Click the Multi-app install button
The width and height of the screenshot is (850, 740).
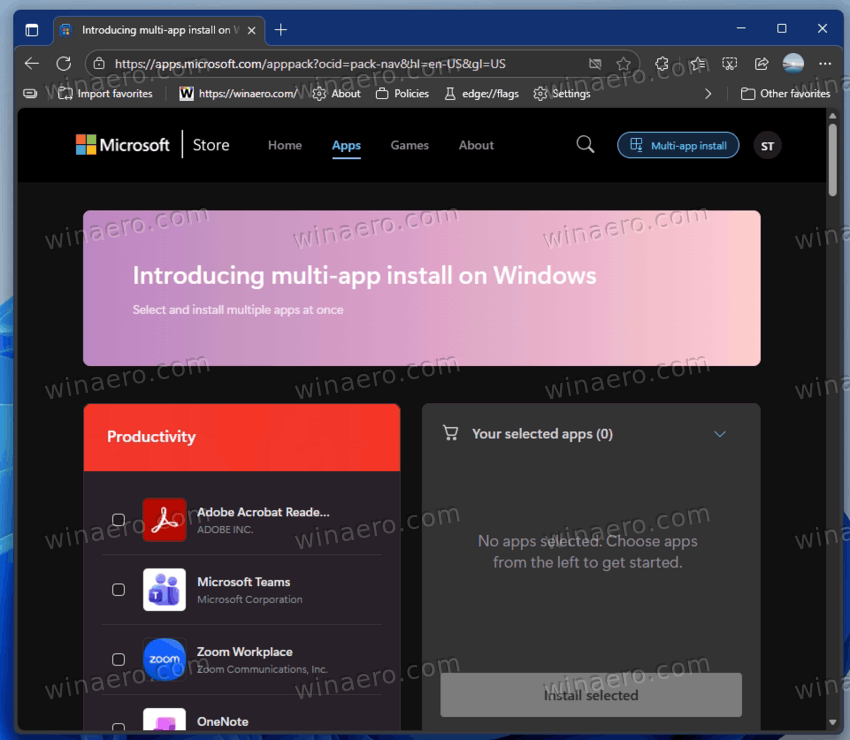pos(678,145)
